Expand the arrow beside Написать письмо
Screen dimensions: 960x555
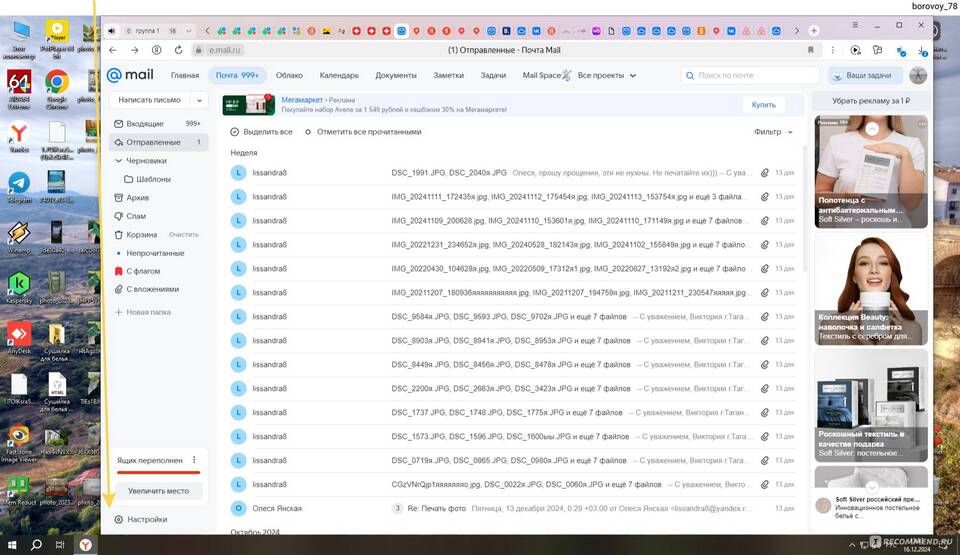[199, 100]
